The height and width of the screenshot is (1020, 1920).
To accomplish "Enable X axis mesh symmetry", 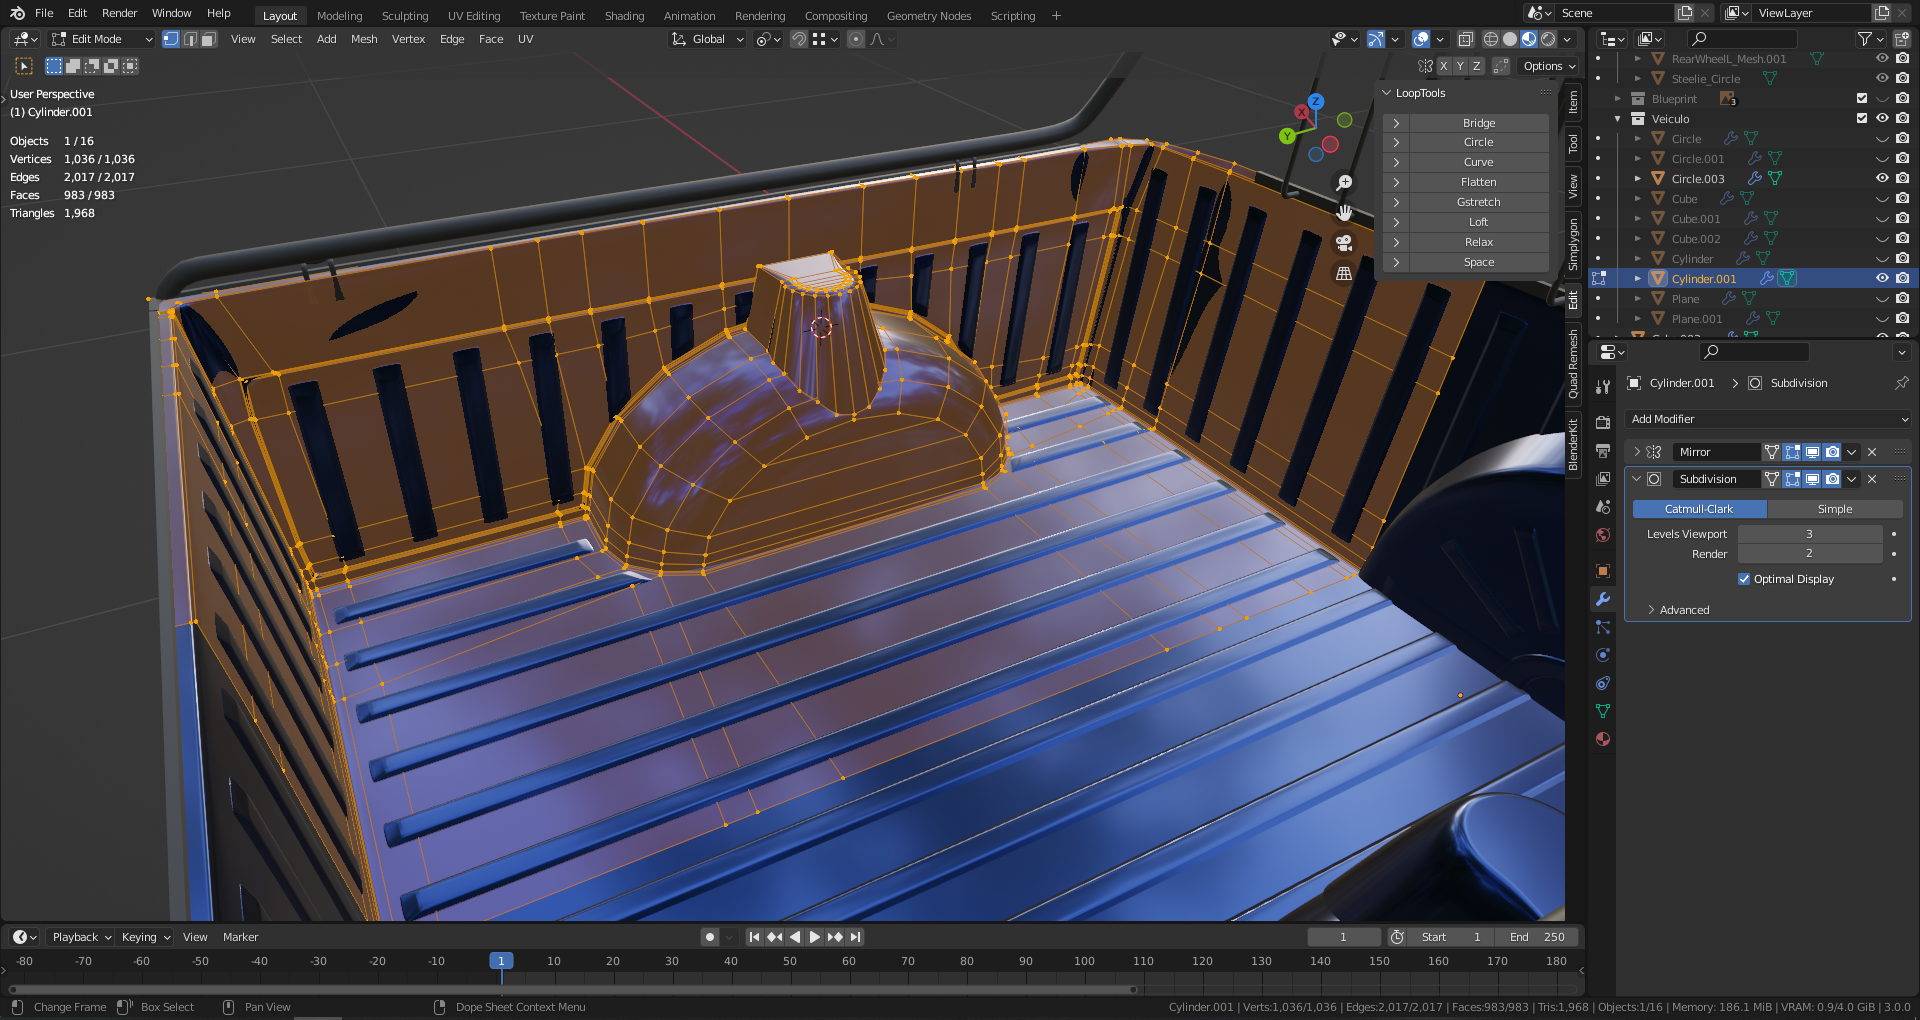I will point(1443,66).
